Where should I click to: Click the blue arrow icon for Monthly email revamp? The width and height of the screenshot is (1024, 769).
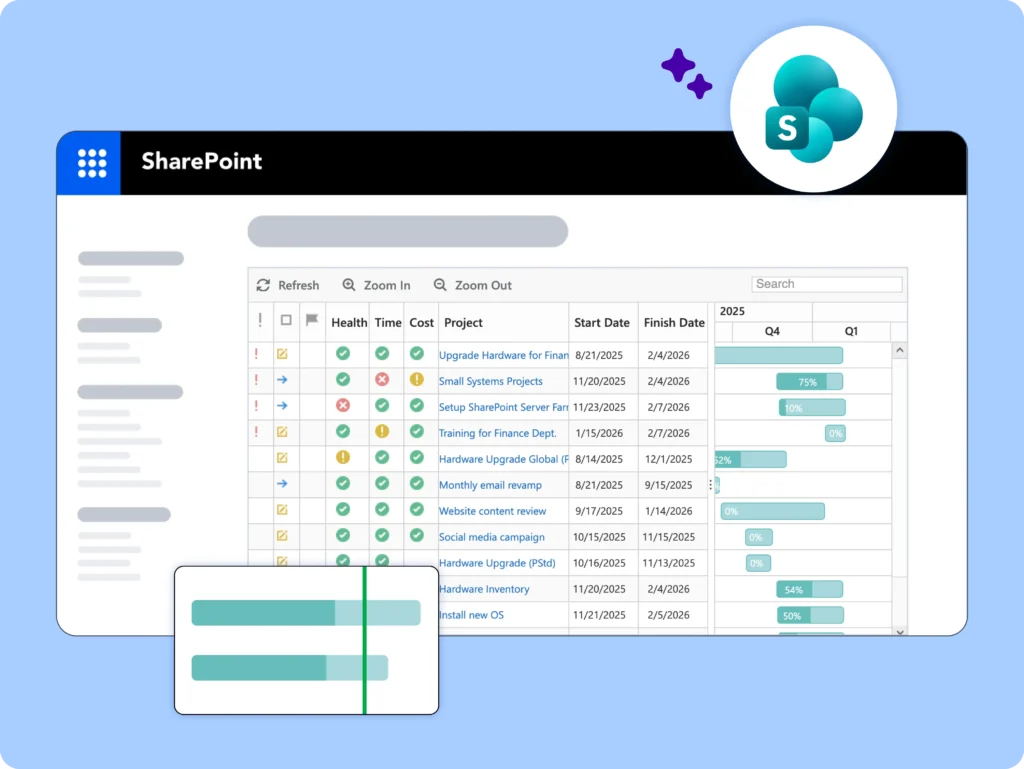pos(282,484)
